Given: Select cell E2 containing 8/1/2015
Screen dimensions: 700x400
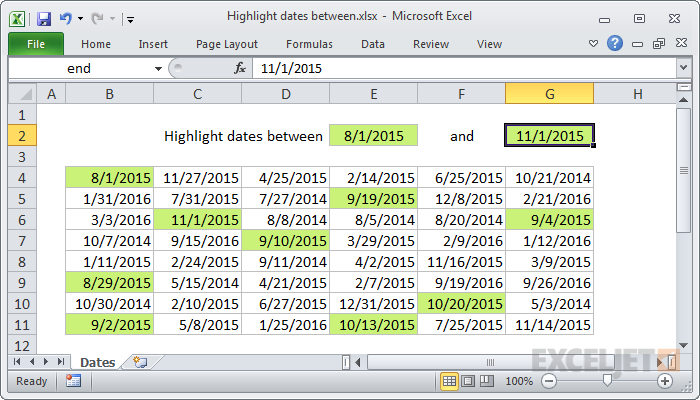Looking at the screenshot, I should 374,135.
